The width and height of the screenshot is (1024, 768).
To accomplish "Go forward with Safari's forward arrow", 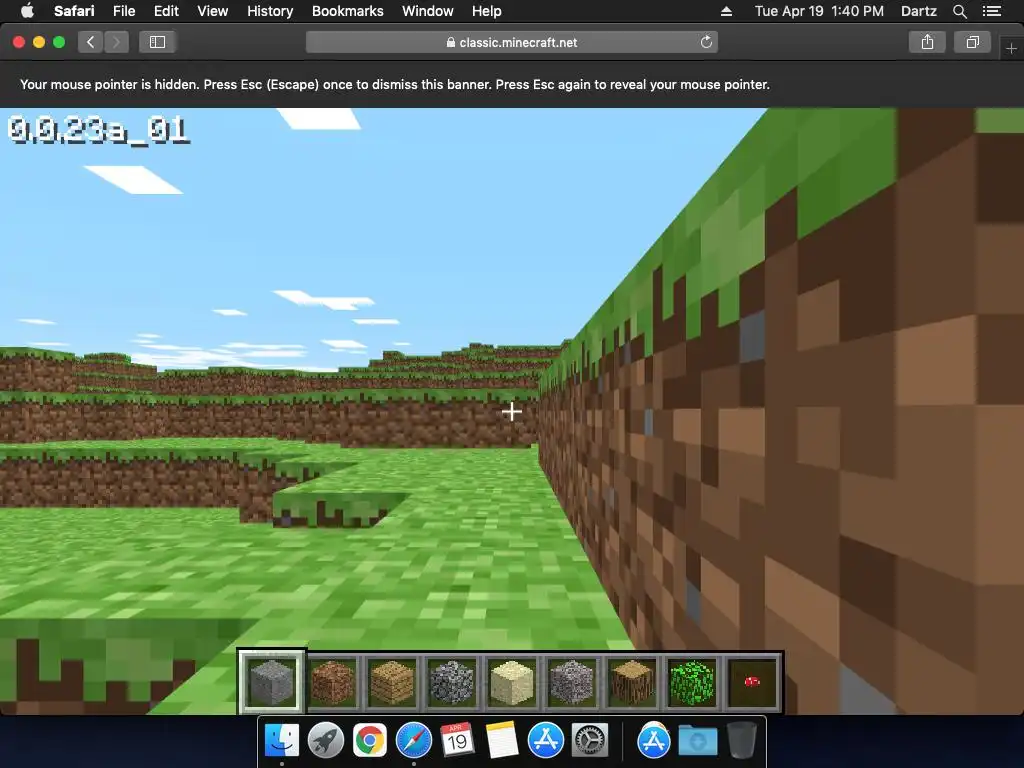I will [116, 42].
